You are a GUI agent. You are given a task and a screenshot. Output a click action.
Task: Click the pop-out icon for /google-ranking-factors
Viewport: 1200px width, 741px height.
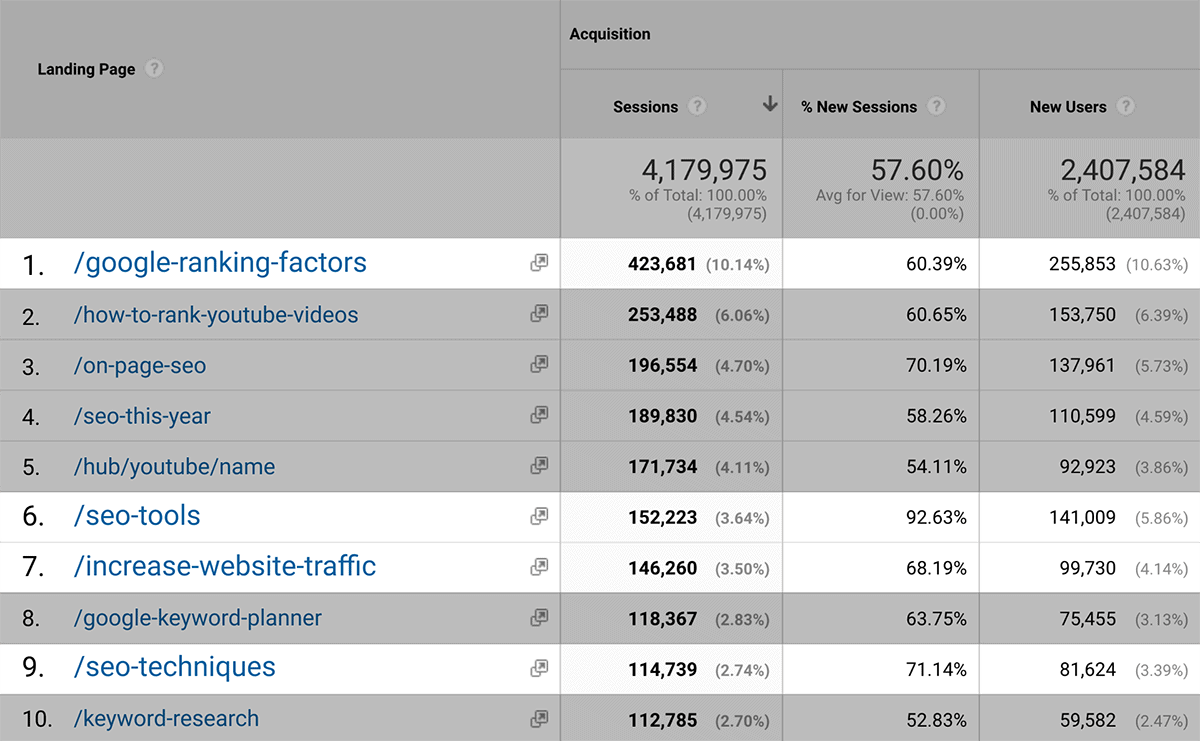[539, 262]
